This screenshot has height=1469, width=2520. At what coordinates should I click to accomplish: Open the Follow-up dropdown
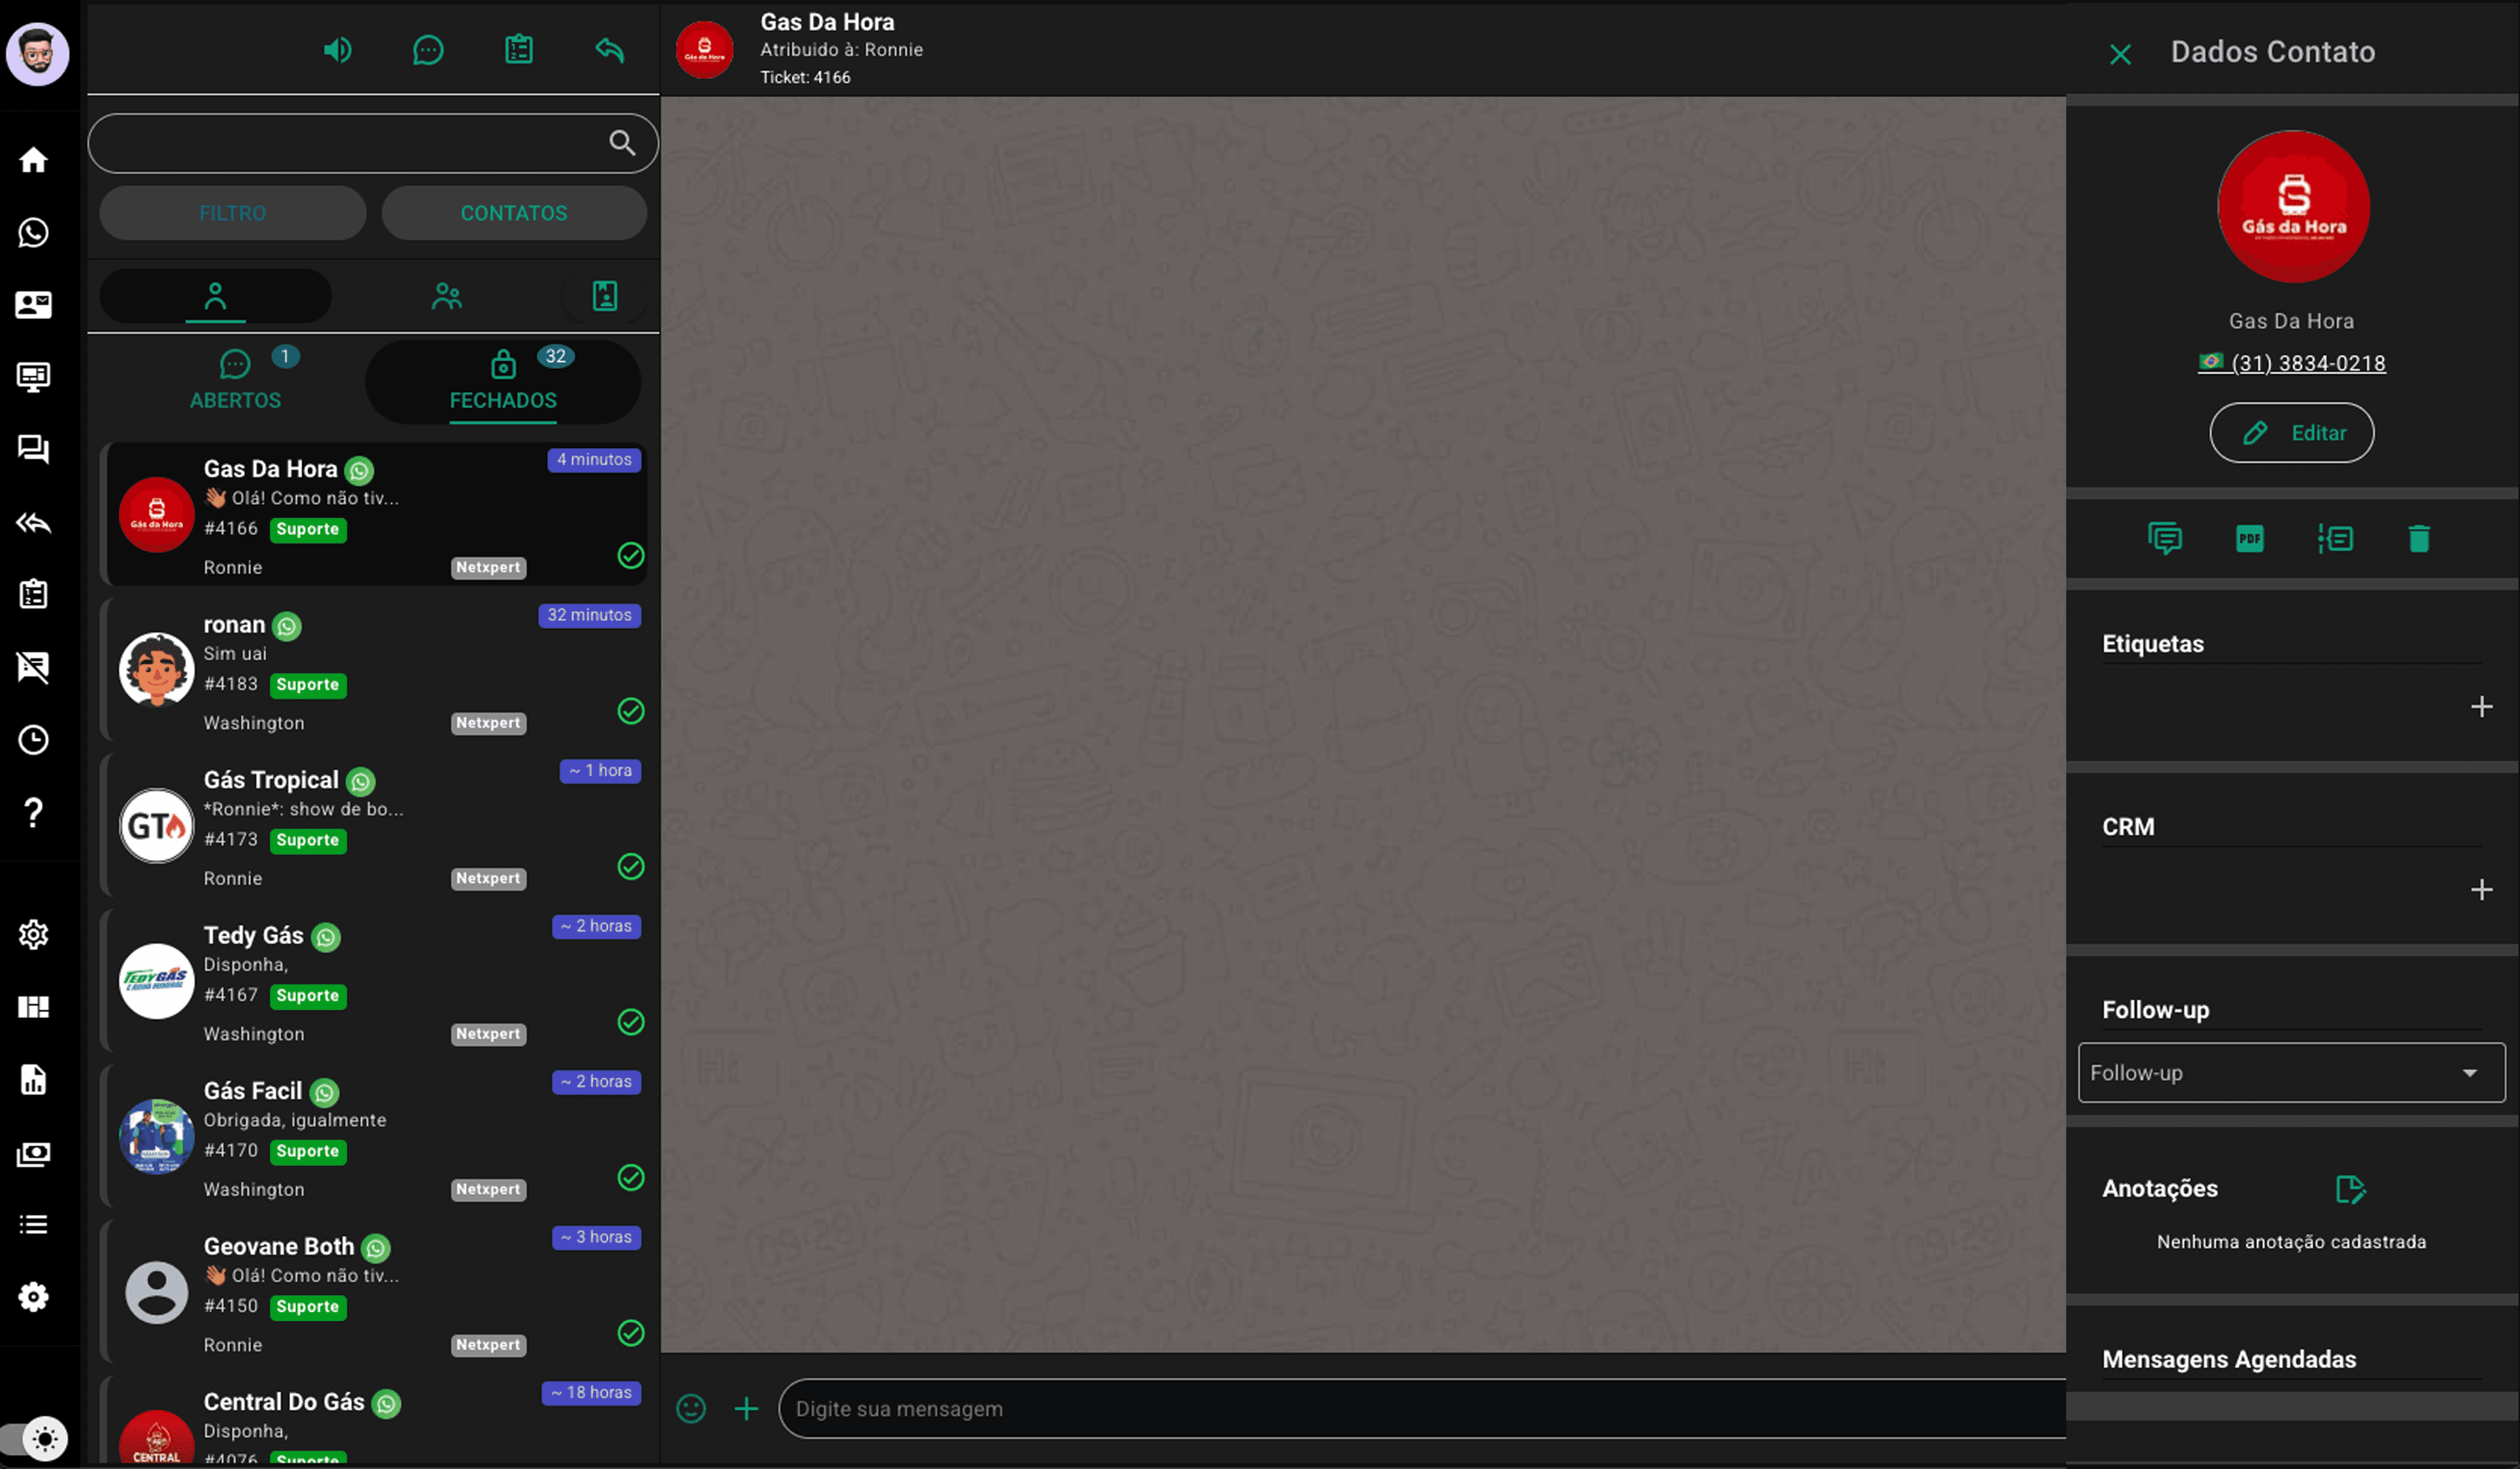coord(2290,1072)
